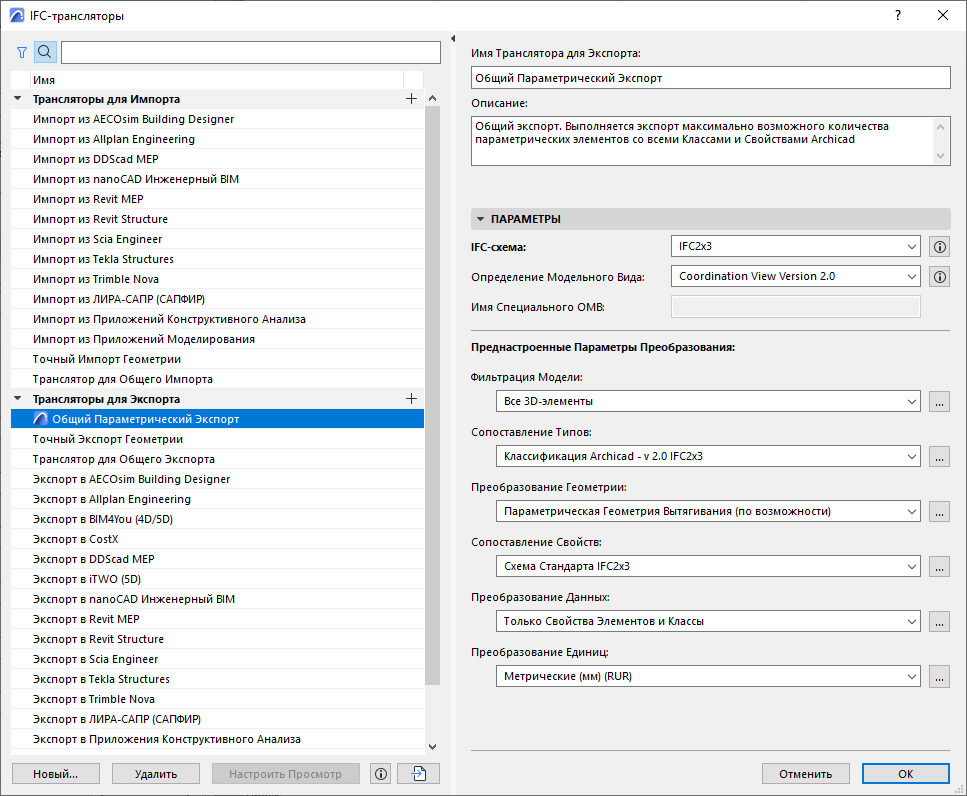Click the search text field
967x796 pixels.
pos(251,52)
